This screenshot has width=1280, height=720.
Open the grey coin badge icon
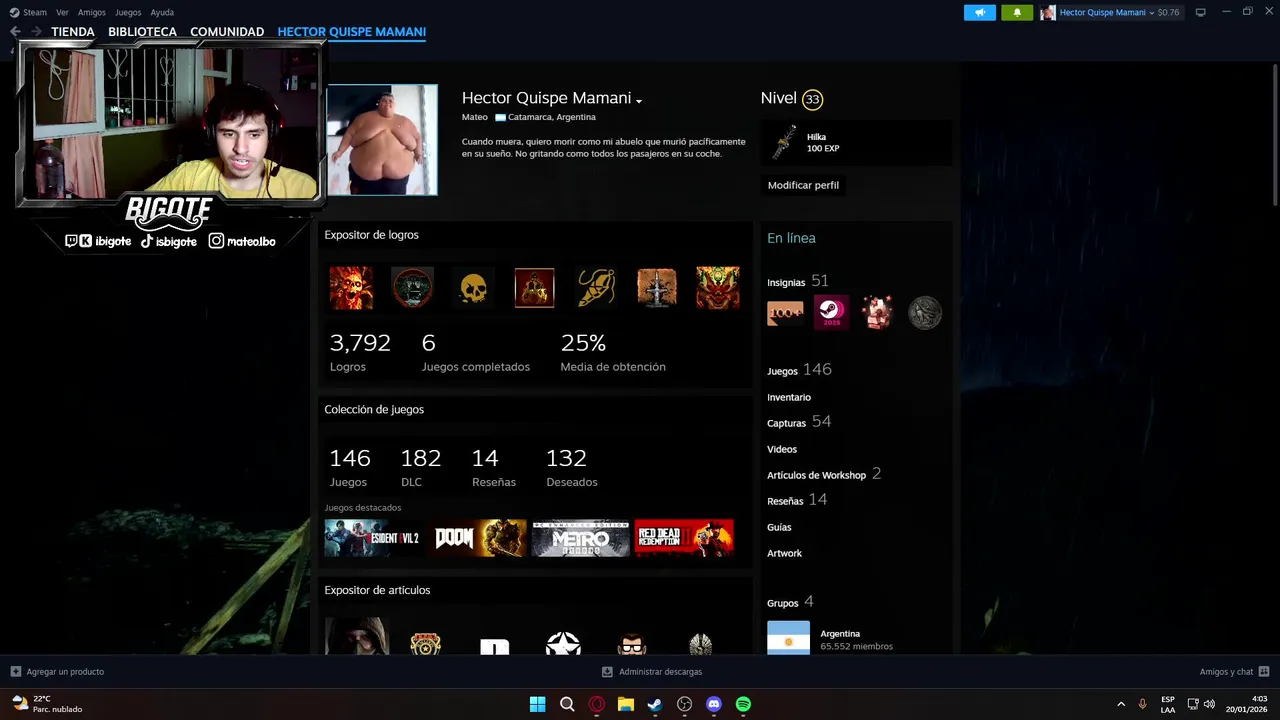(x=925, y=313)
